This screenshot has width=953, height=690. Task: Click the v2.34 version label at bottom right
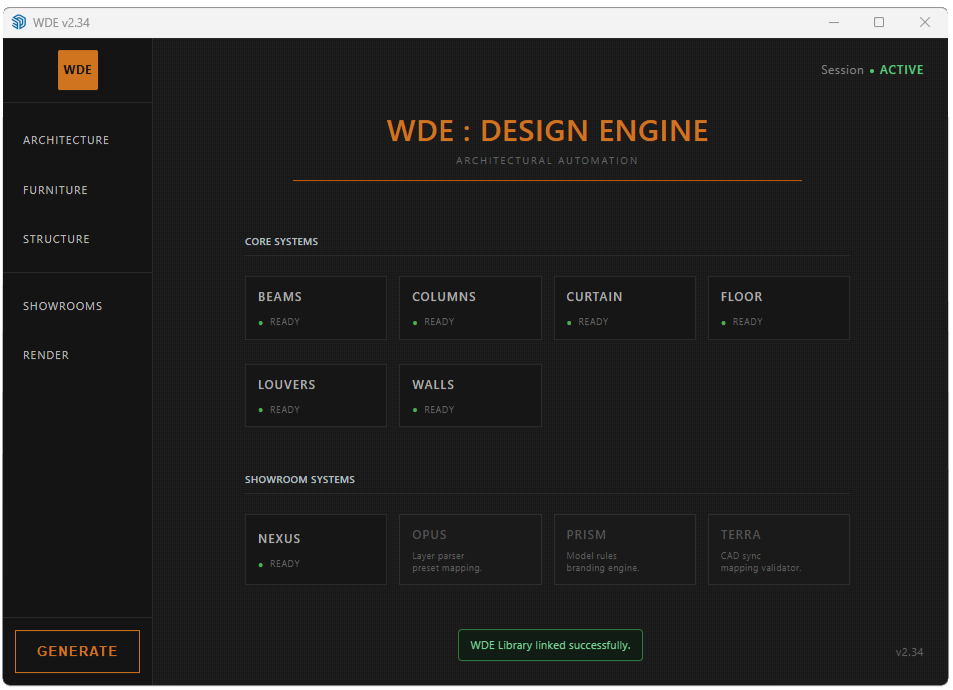pyautogui.click(x=909, y=652)
